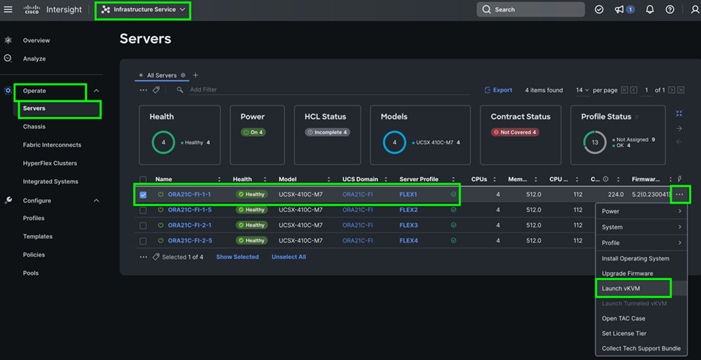Choose Collect Tech Support Bundle

[x=641, y=348]
